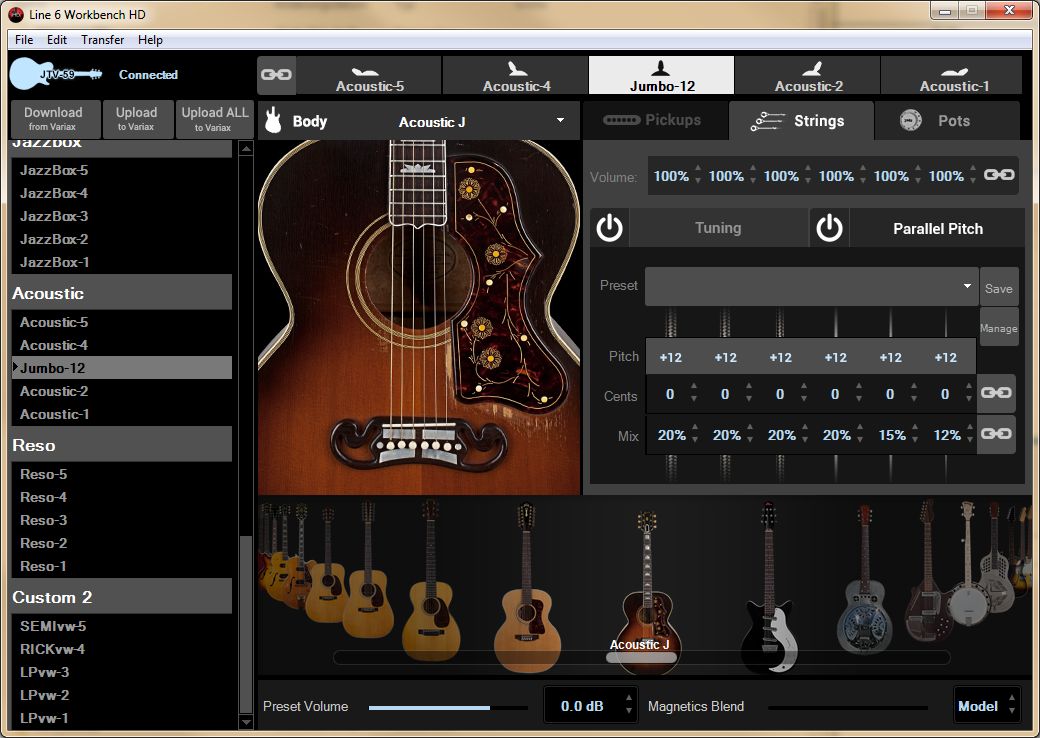Click the 0.0 dB preset volume field
1040x738 pixels.
click(582, 706)
